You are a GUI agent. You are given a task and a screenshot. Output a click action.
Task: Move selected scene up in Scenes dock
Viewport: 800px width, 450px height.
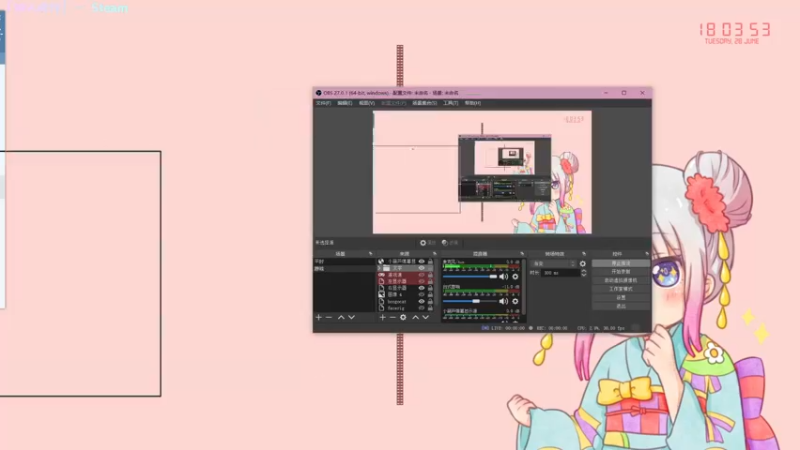tap(341, 317)
